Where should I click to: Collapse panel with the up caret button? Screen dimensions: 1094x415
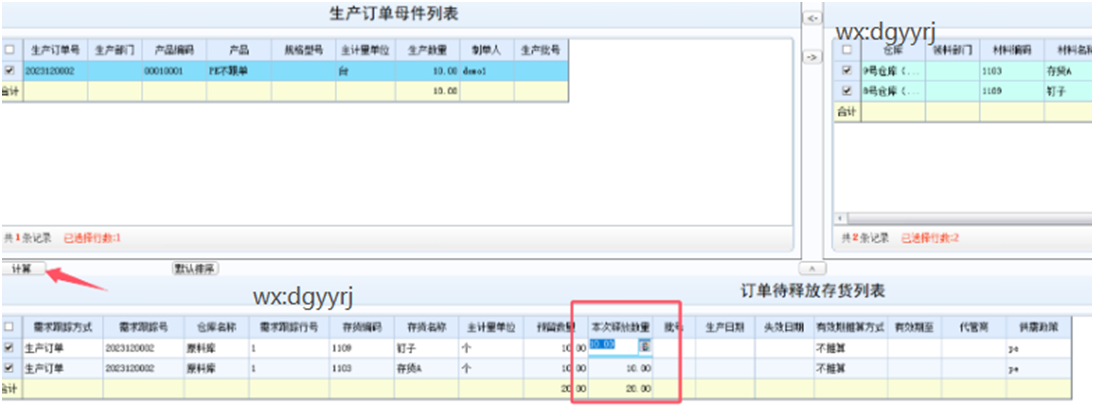(x=812, y=269)
